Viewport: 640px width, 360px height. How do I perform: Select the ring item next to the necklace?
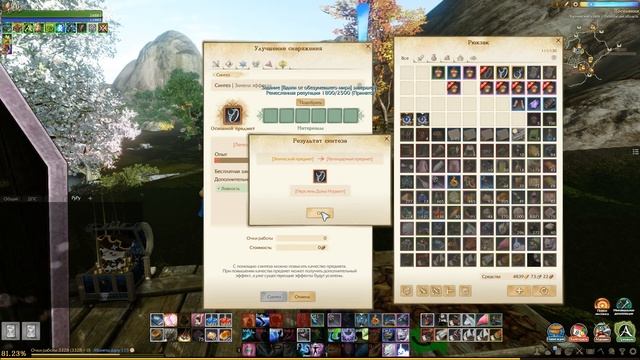pos(518,73)
